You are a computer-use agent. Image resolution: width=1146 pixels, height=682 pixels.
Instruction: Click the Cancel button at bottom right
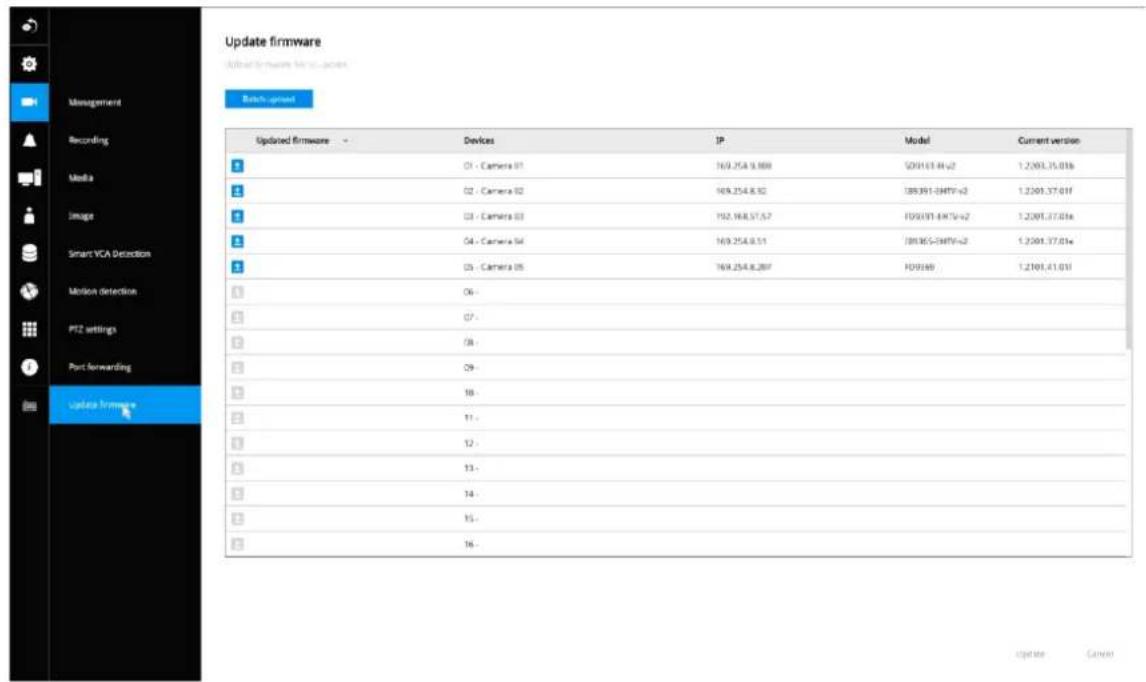point(1100,653)
